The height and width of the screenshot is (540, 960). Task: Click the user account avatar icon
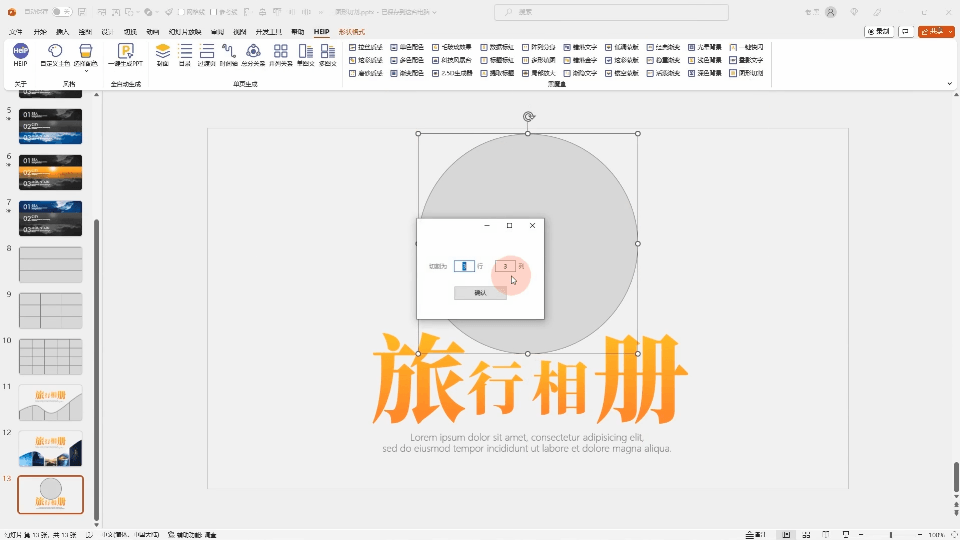[x=831, y=12]
